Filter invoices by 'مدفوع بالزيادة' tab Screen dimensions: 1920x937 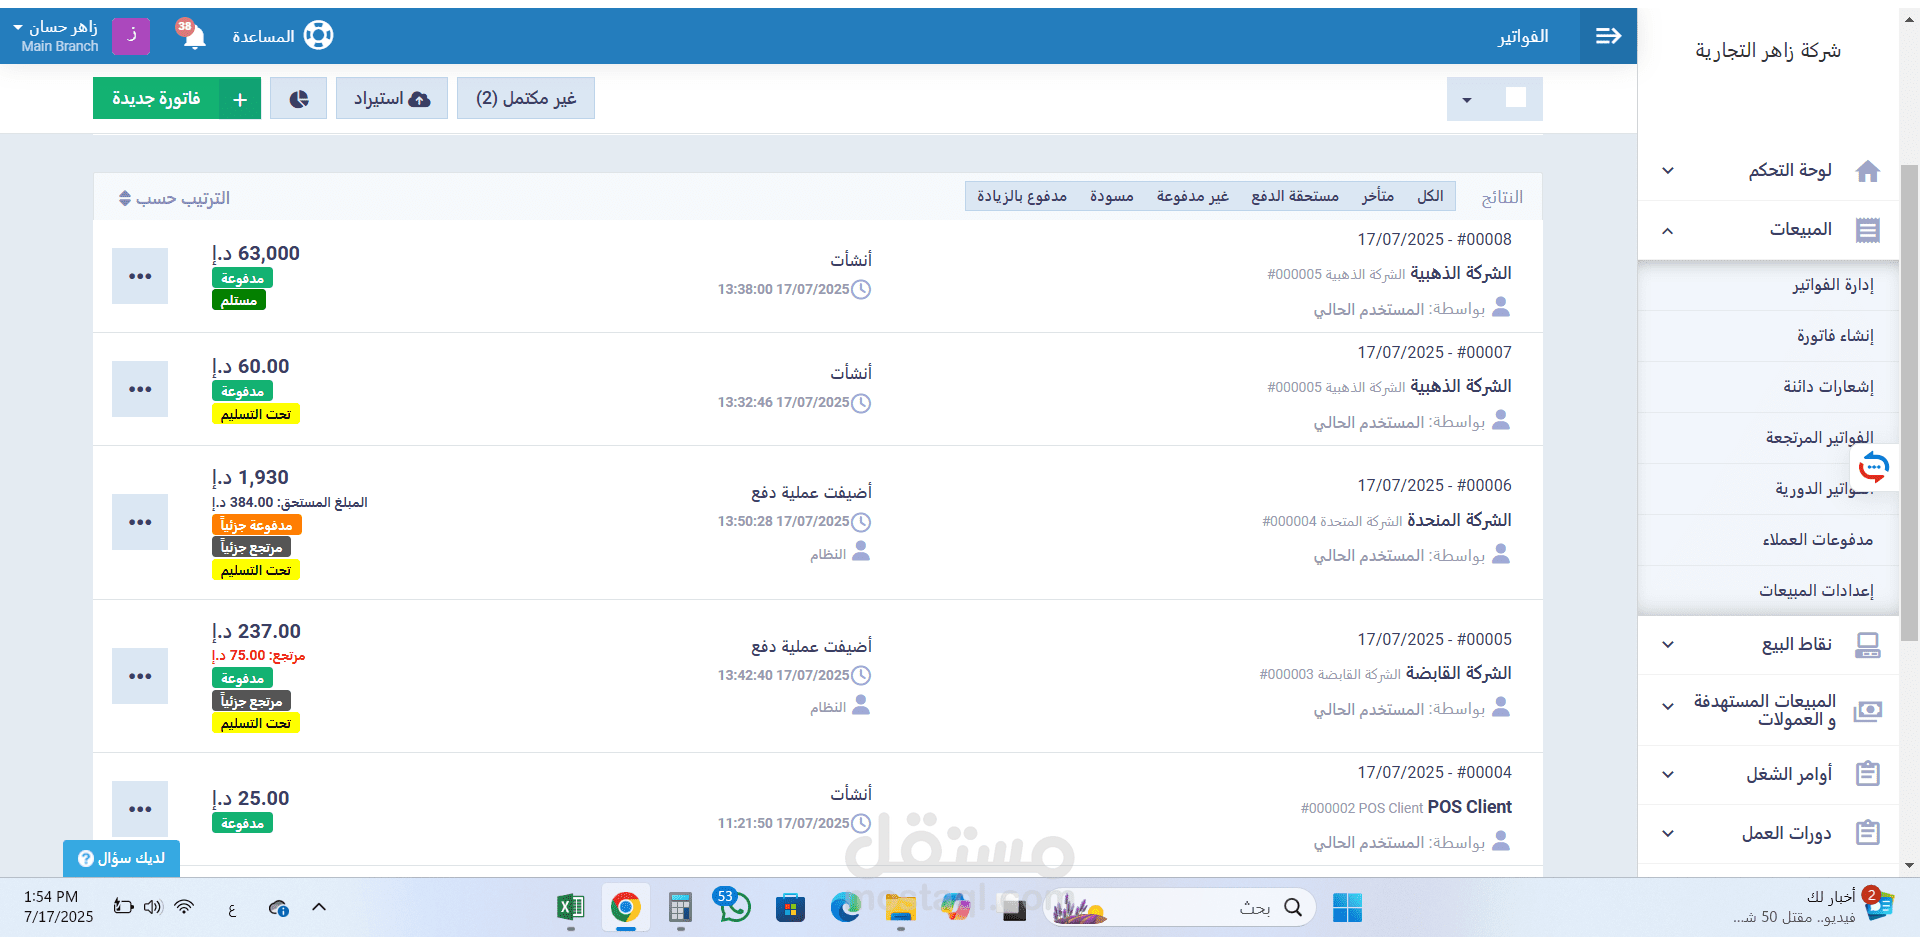[x=1022, y=196]
